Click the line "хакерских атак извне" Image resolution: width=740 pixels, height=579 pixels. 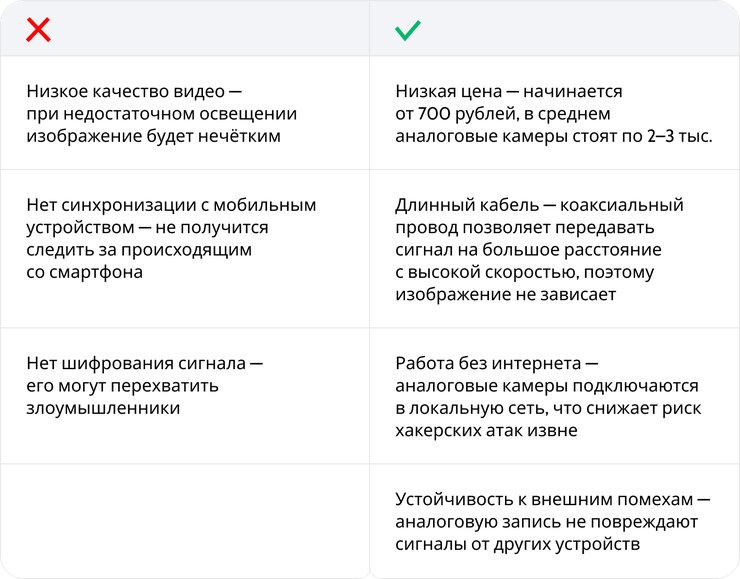click(x=486, y=431)
